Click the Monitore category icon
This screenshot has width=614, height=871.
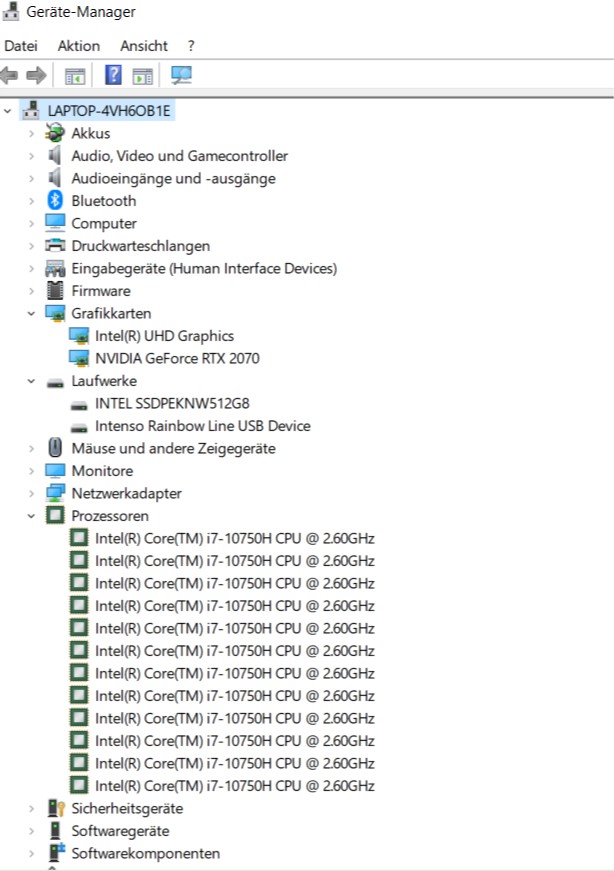(x=54, y=471)
